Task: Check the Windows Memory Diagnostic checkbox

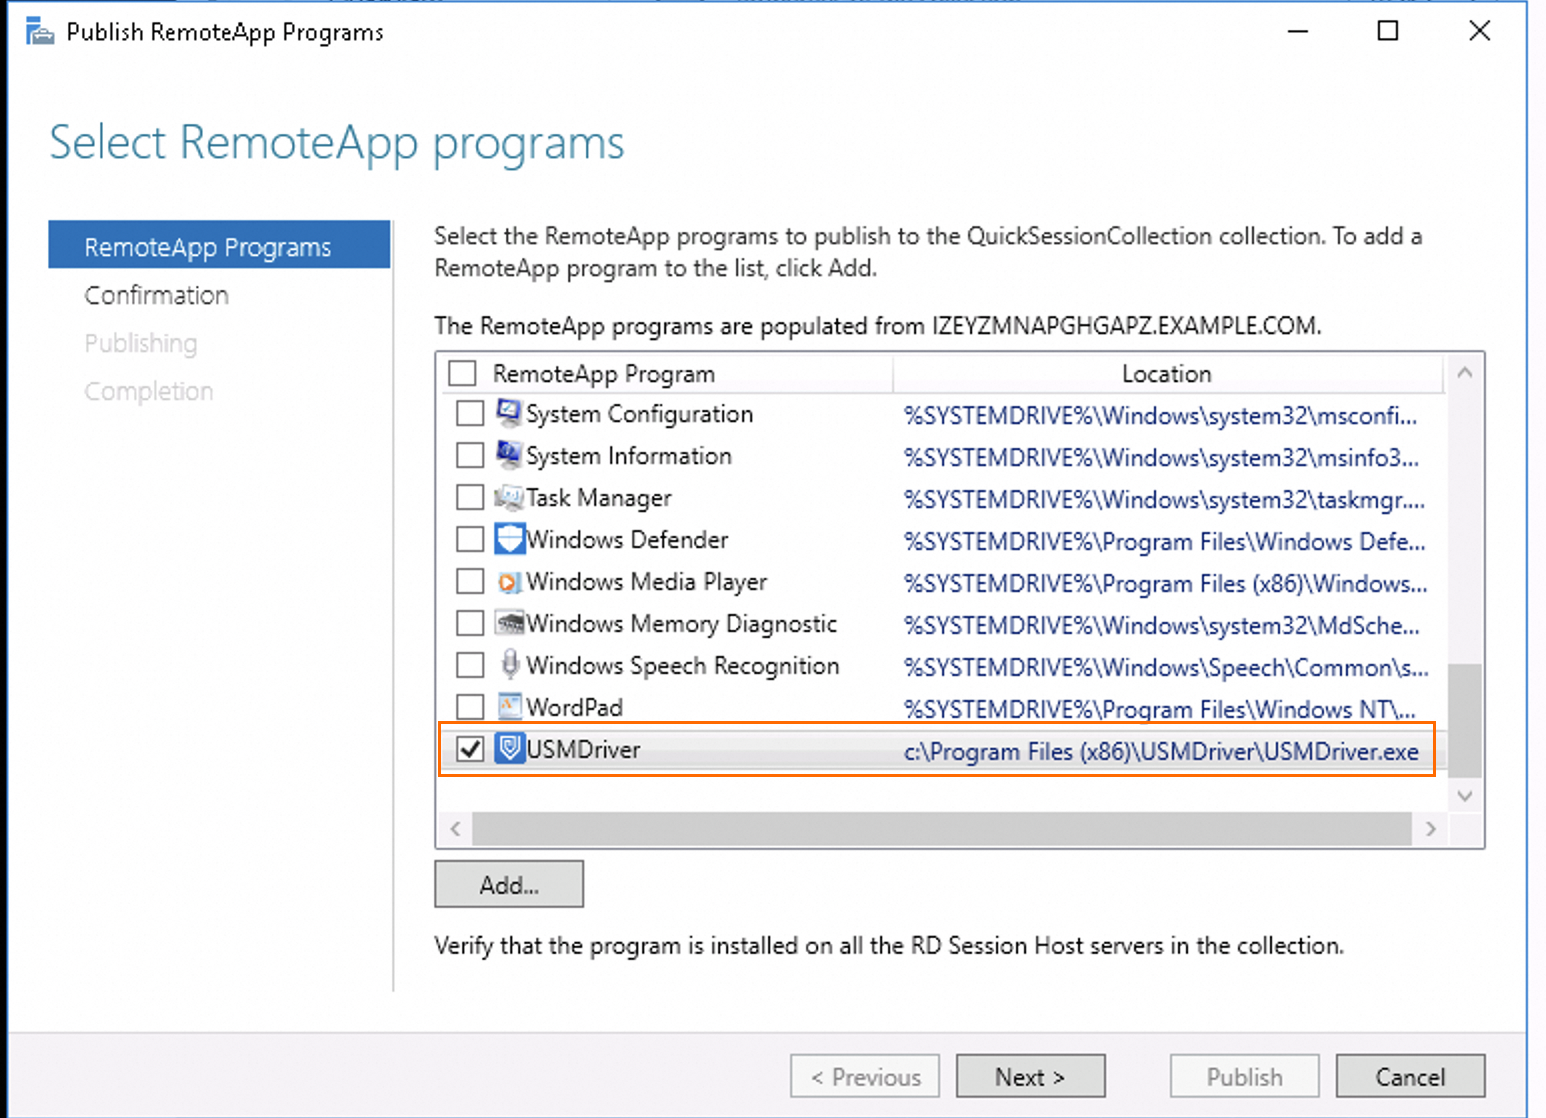Action: 470,623
